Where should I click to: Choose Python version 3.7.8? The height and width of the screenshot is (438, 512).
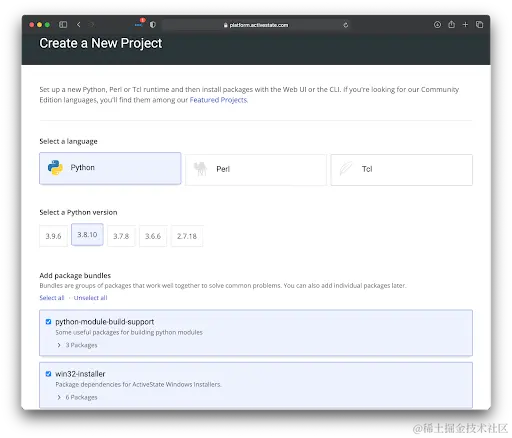(x=121, y=236)
